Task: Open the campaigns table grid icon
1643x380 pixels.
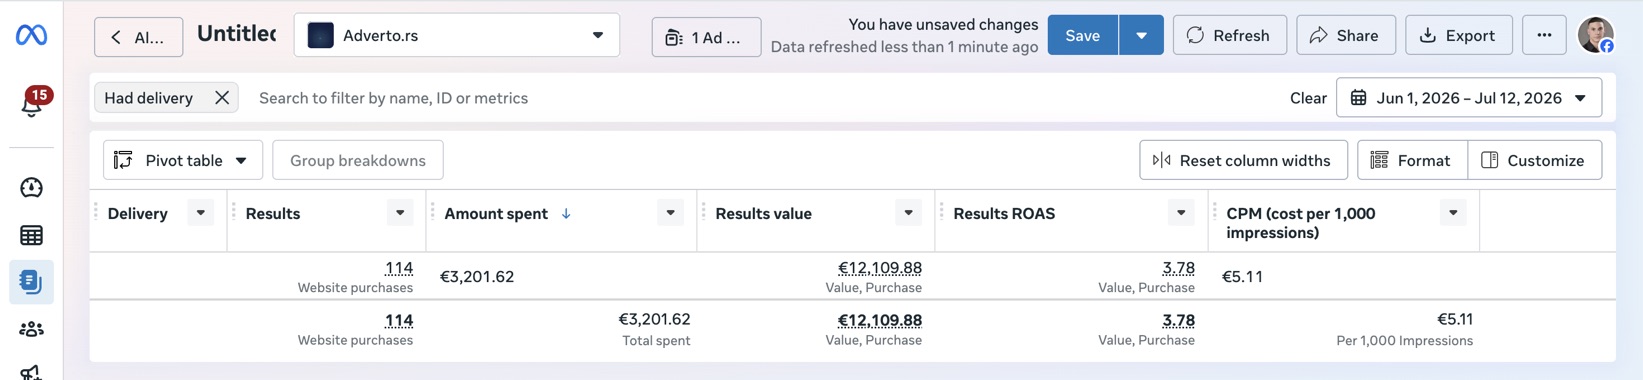Action: [31, 235]
